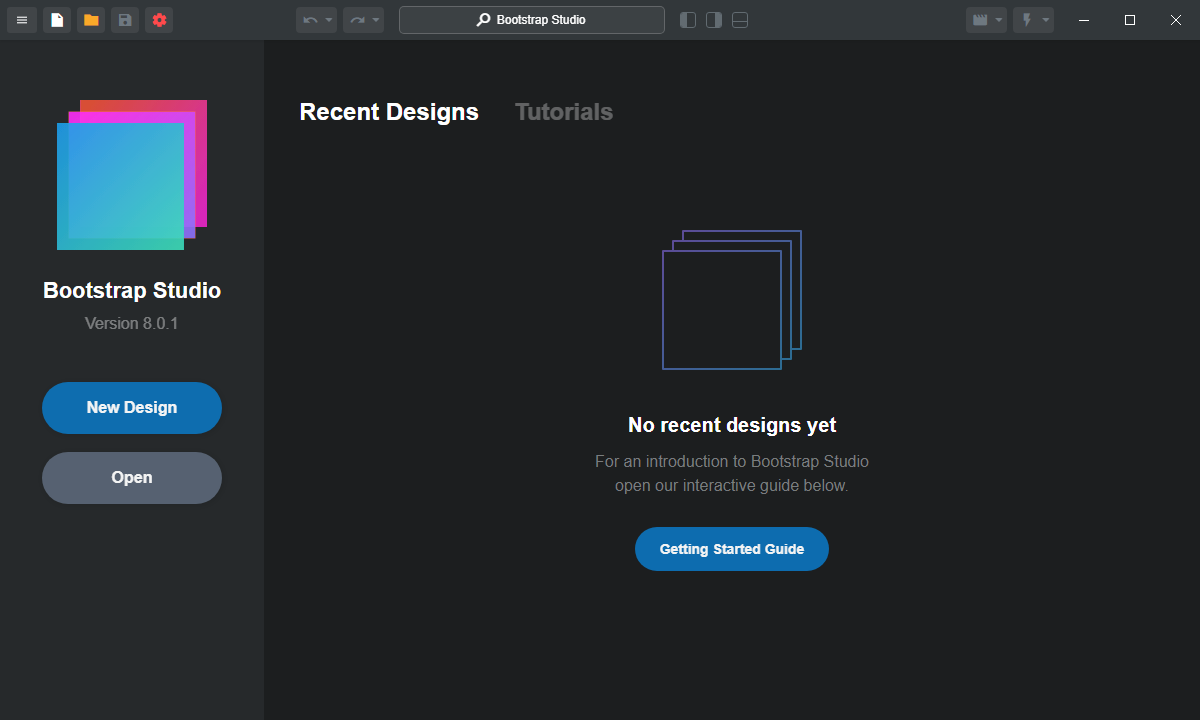
Task: Click the New Design button
Action: tap(131, 408)
